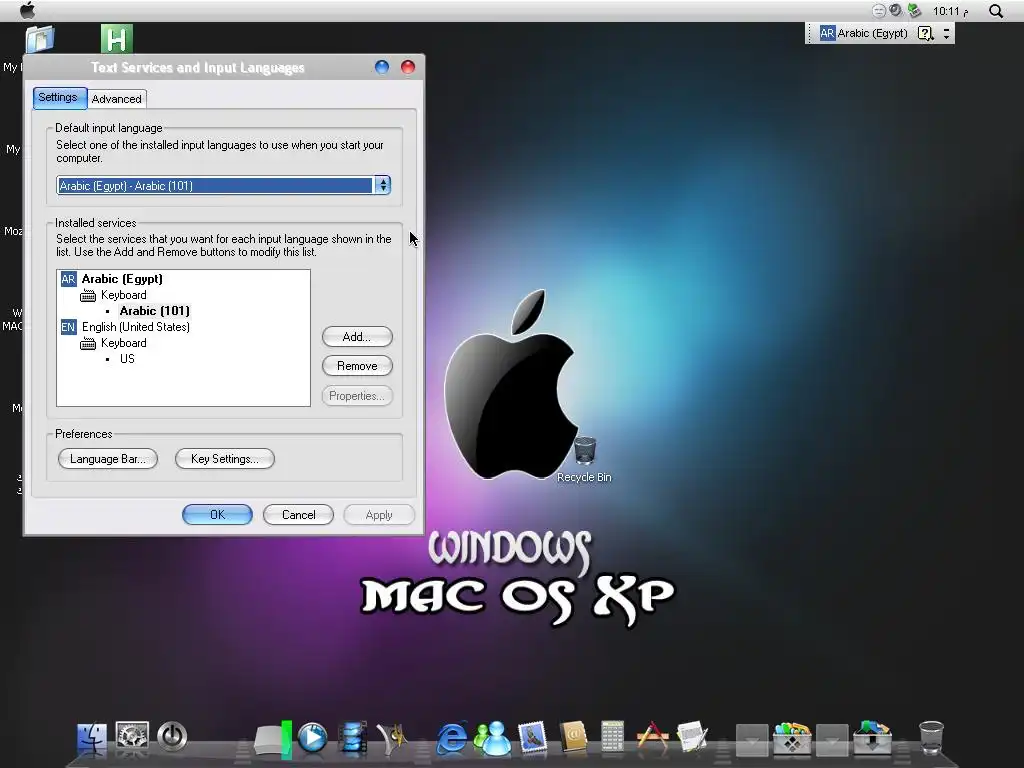Open the language bar Help icon
This screenshot has height=768, width=1024.
pyautogui.click(x=925, y=33)
